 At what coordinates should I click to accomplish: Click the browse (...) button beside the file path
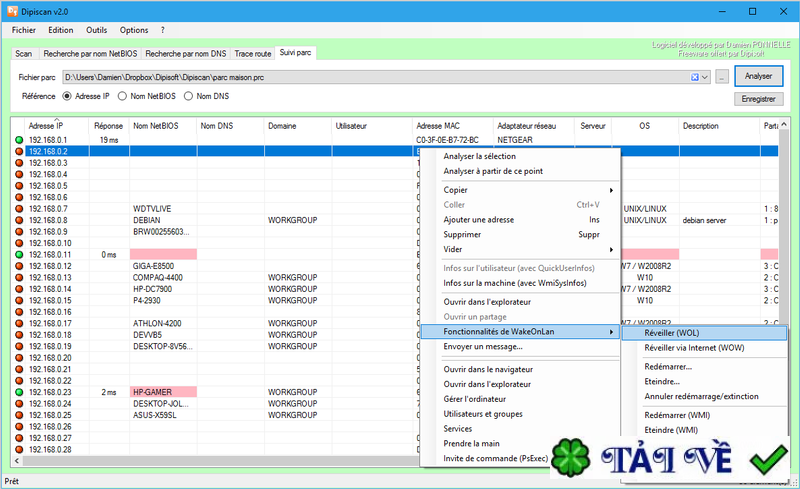722,76
